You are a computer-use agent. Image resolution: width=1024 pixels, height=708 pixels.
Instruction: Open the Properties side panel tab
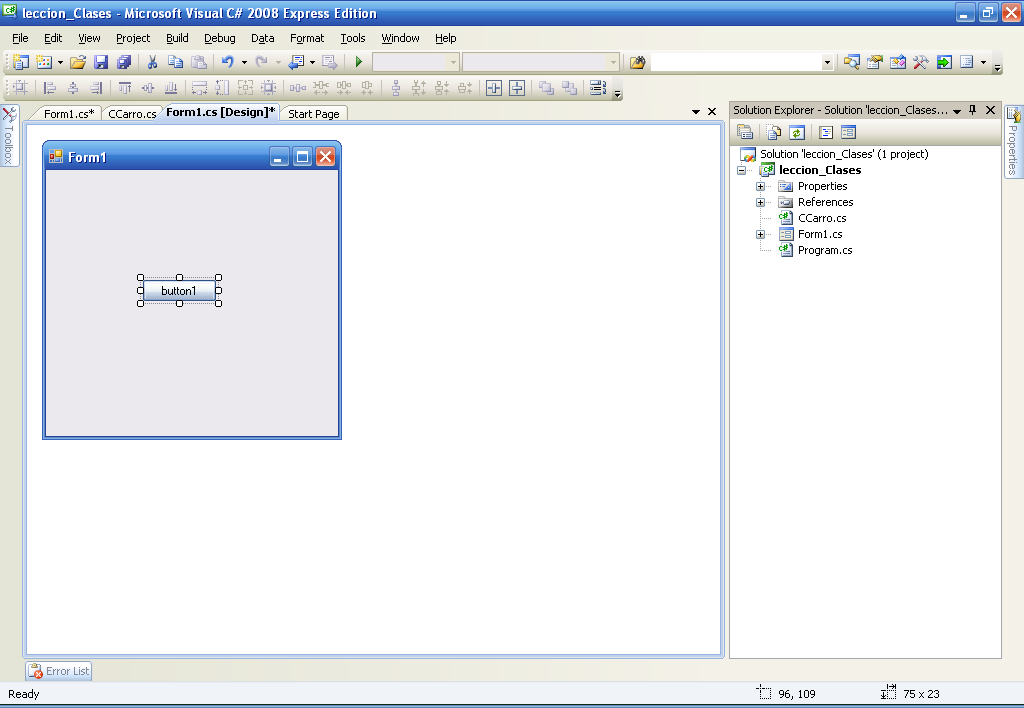coord(1013,141)
